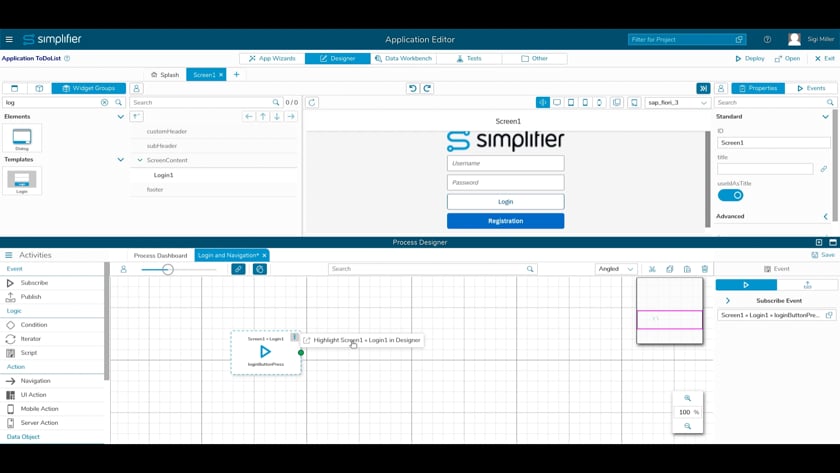Click the Activities panel scrollbar
840x473 pixels.
[x=107, y=321]
